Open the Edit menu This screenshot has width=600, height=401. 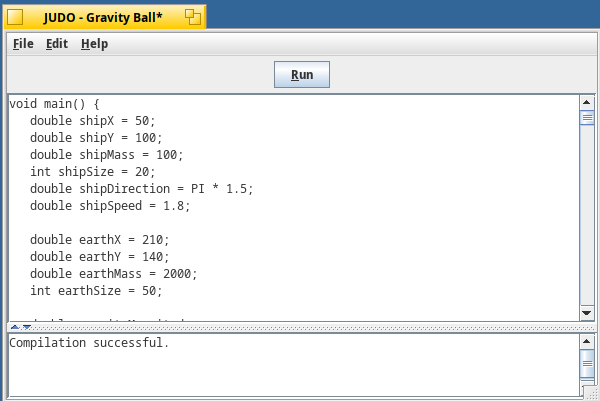pyautogui.click(x=57, y=44)
